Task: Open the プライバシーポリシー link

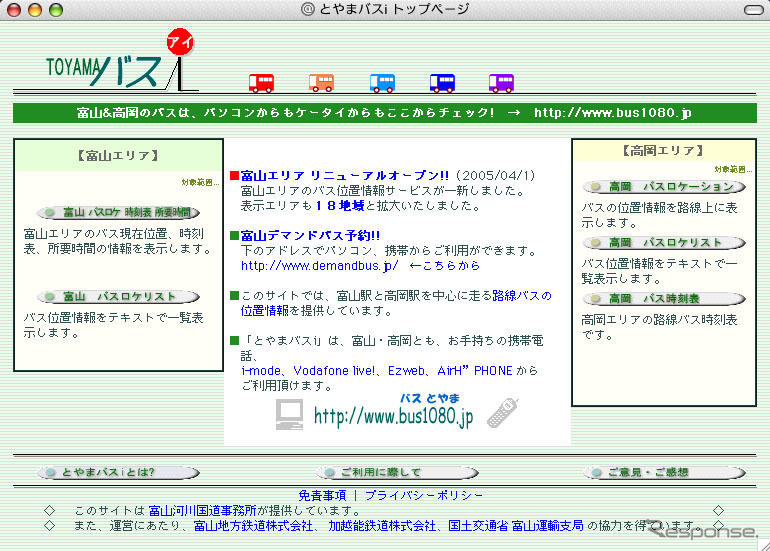Action: (x=423, y=495)
